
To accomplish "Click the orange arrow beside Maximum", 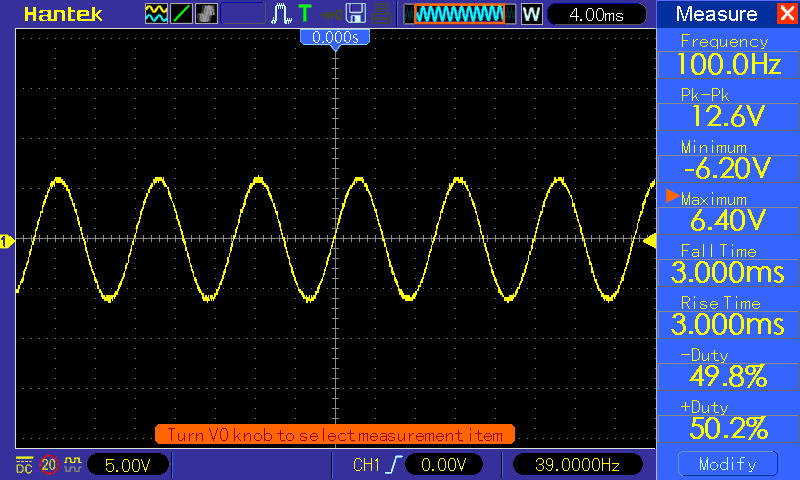I will (x=672, y=196).
